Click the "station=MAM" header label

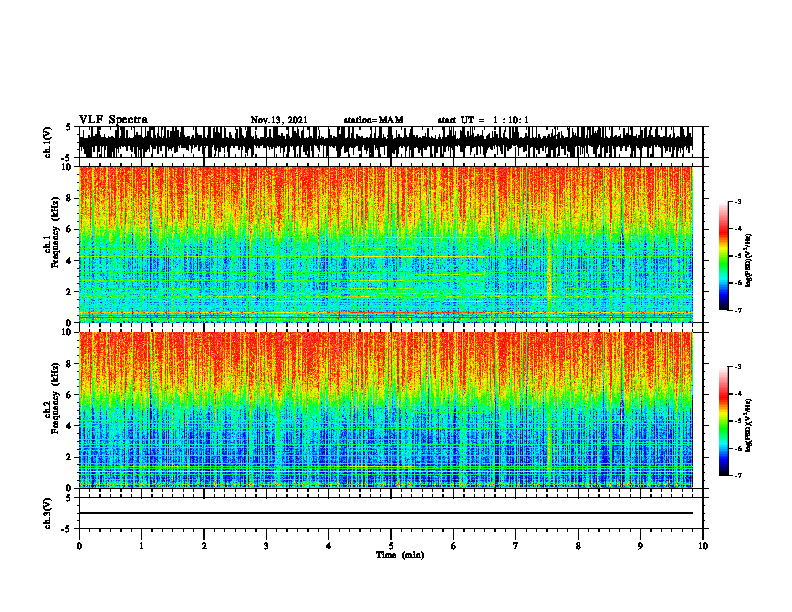tap(374, 120)
